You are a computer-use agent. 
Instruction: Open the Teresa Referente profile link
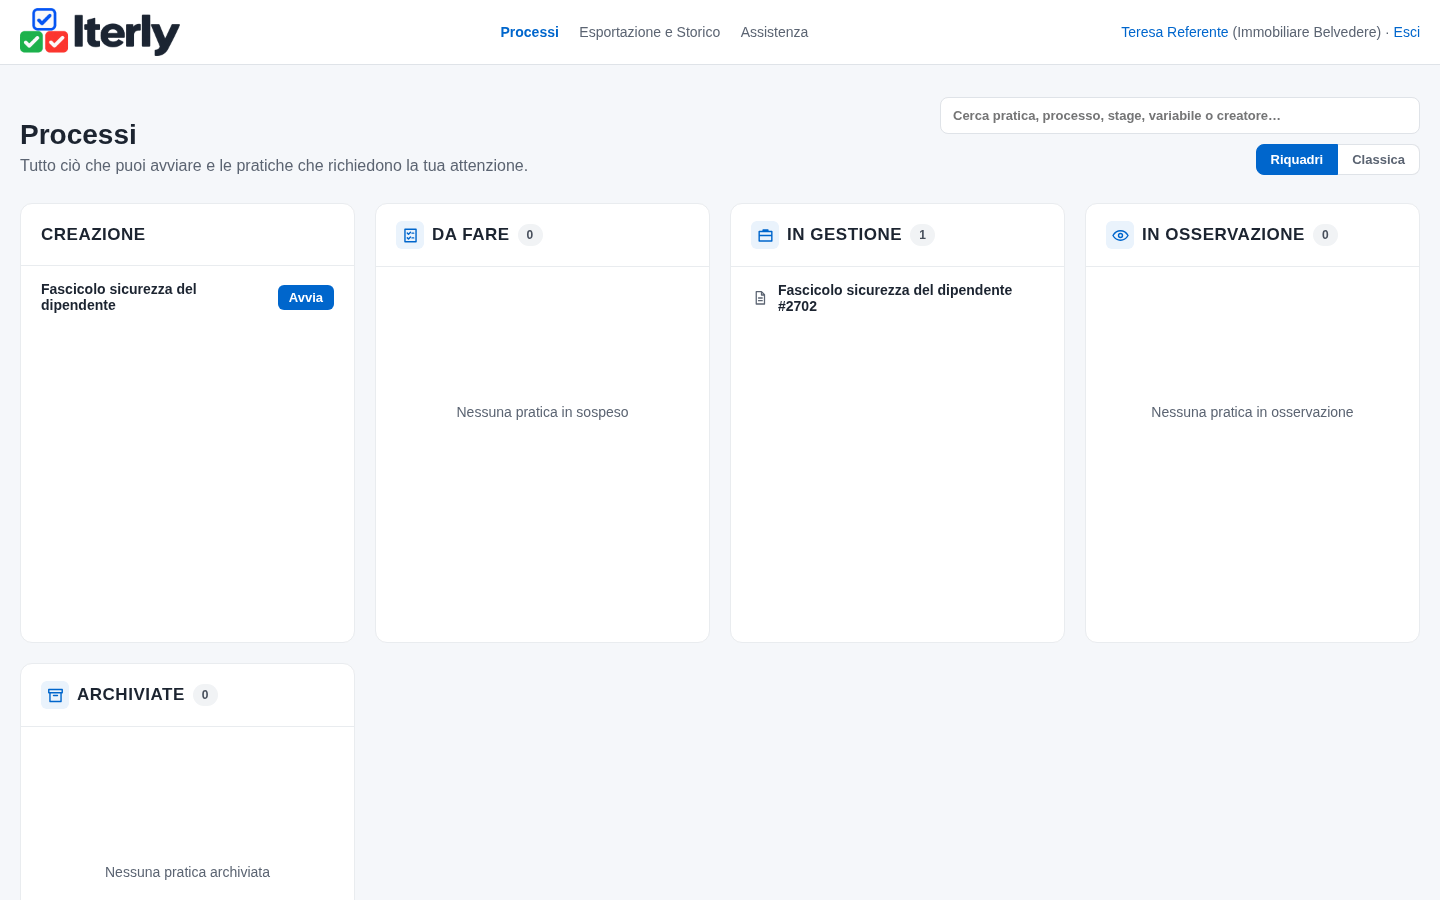(x=1174, y=32)
